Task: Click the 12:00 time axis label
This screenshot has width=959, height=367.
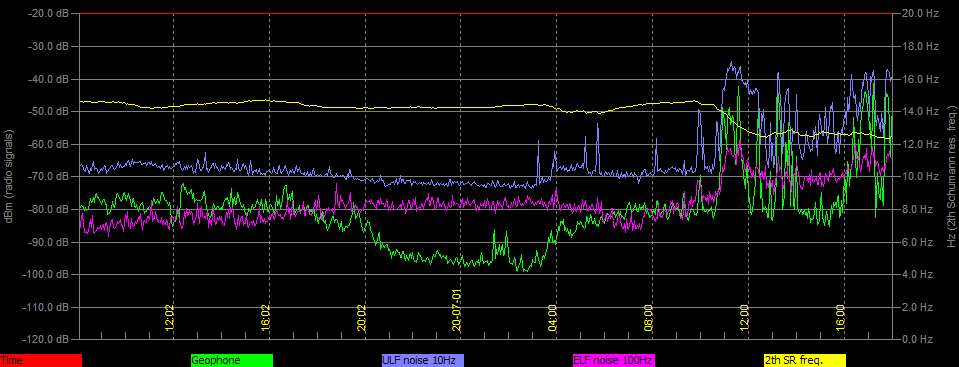Action: [745, 318]
